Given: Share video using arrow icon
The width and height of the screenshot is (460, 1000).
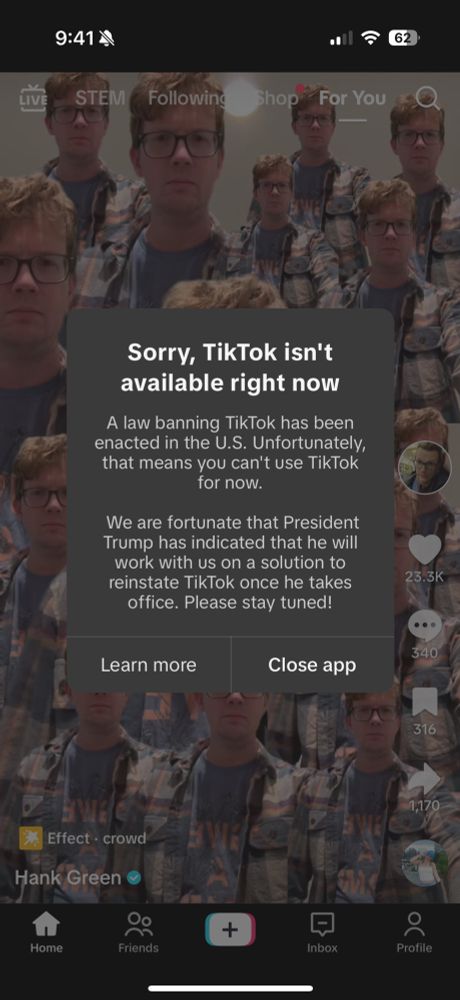Looking at the screenshot, I should [x=424, y=779].
